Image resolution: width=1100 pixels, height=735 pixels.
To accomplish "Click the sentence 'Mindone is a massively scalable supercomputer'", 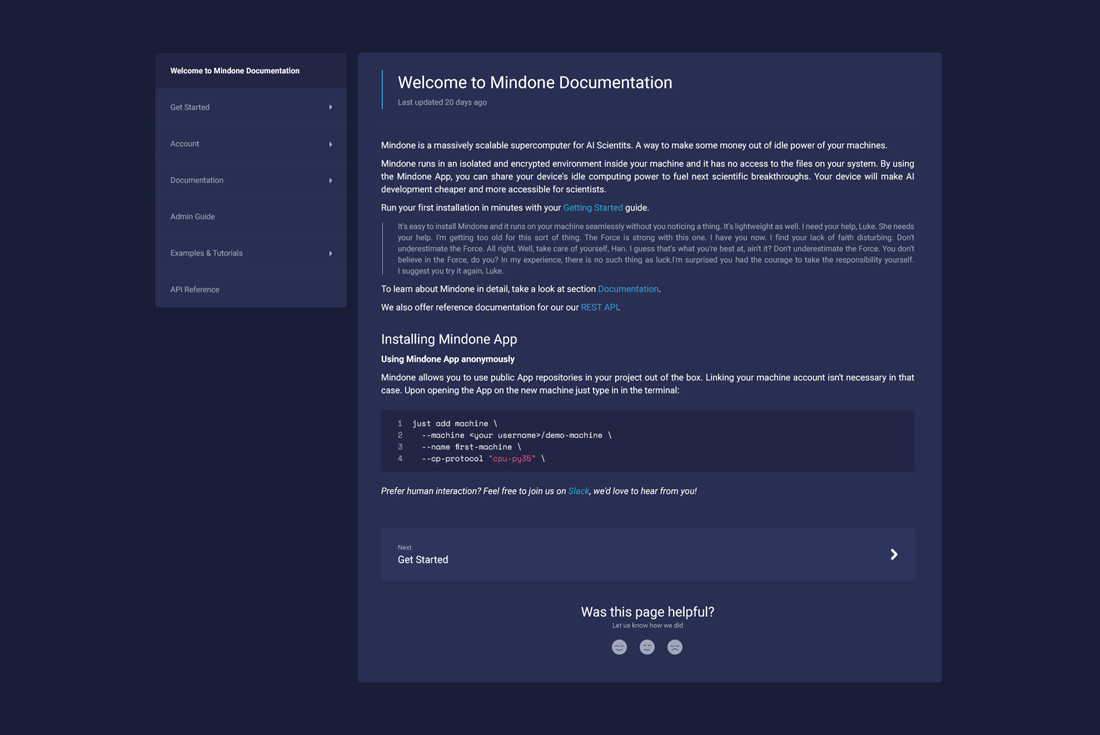I will click(x=634, y=145).
